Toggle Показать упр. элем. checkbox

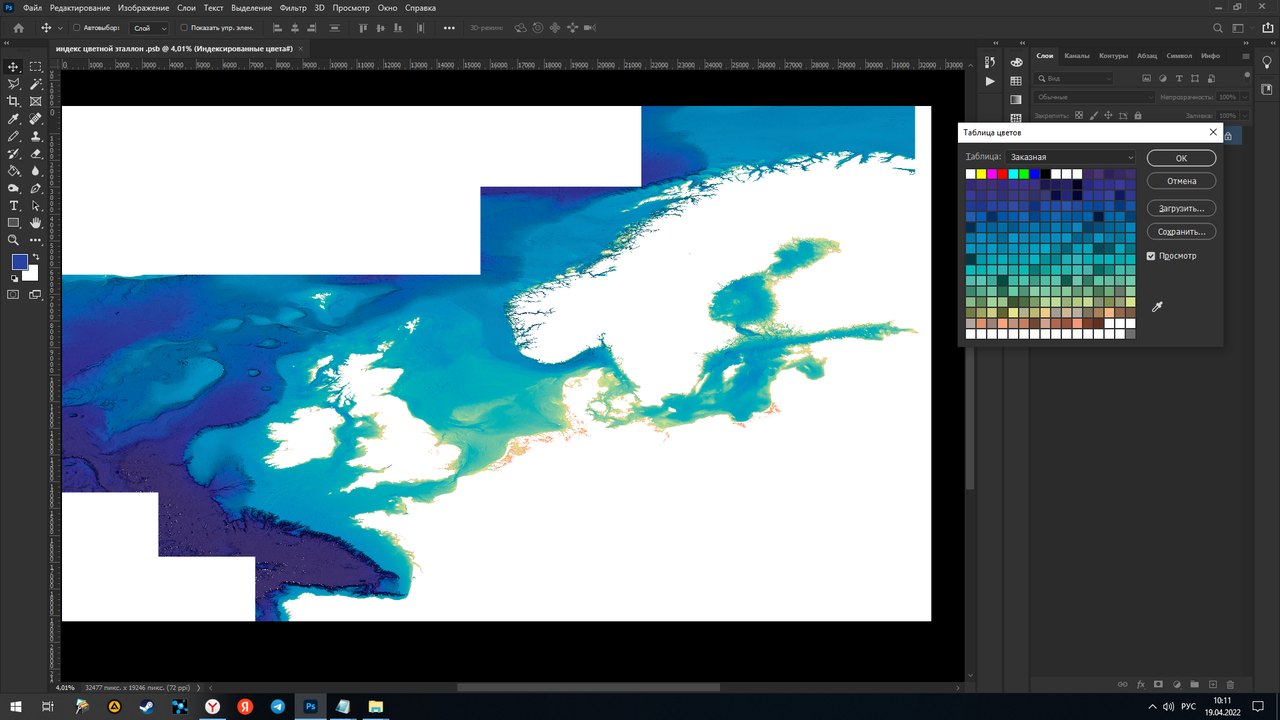pos(184,28)
